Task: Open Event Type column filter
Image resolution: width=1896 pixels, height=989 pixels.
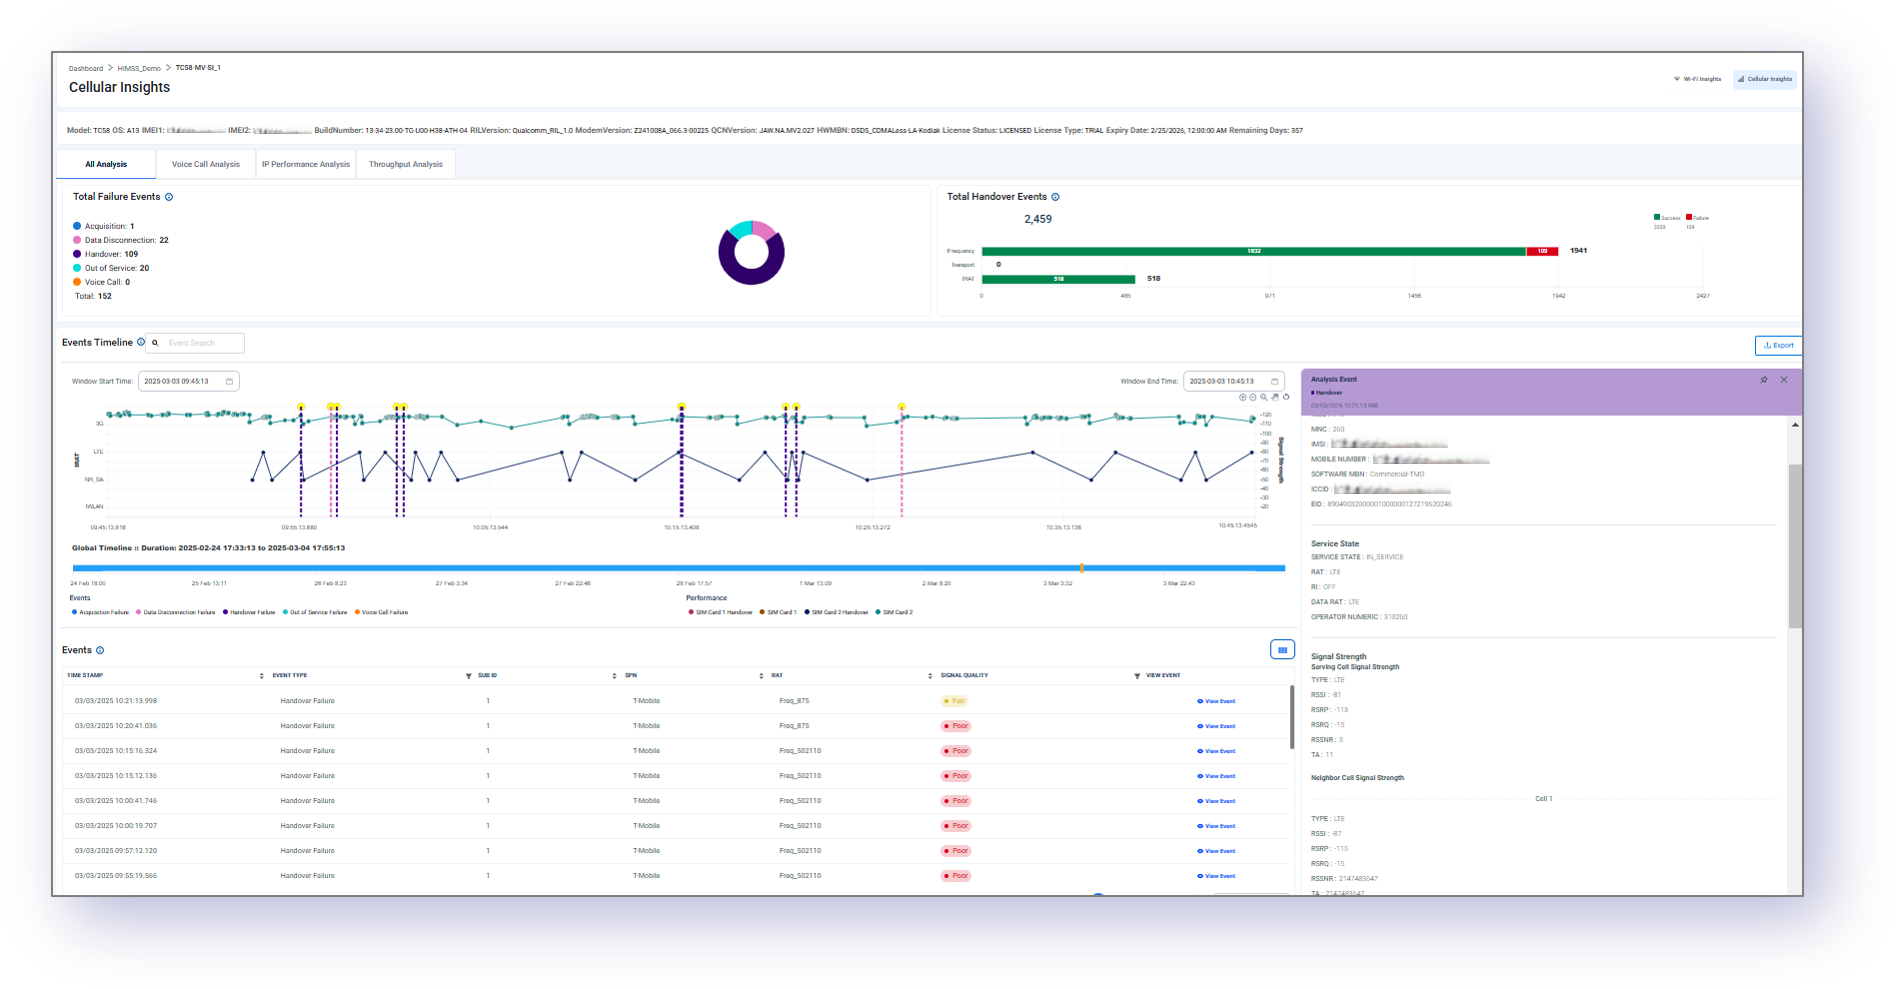Action: tap(469, 676)
